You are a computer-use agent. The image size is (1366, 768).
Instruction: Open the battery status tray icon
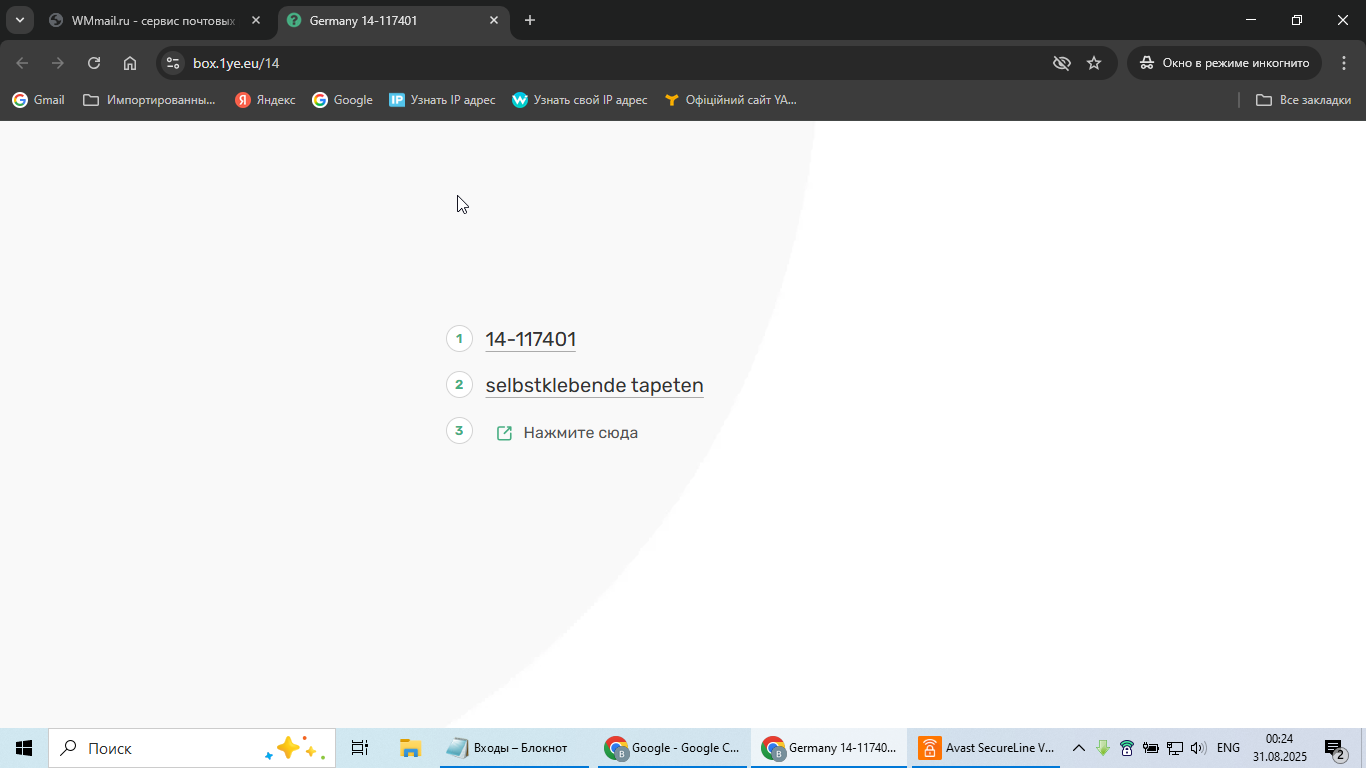1151,748
